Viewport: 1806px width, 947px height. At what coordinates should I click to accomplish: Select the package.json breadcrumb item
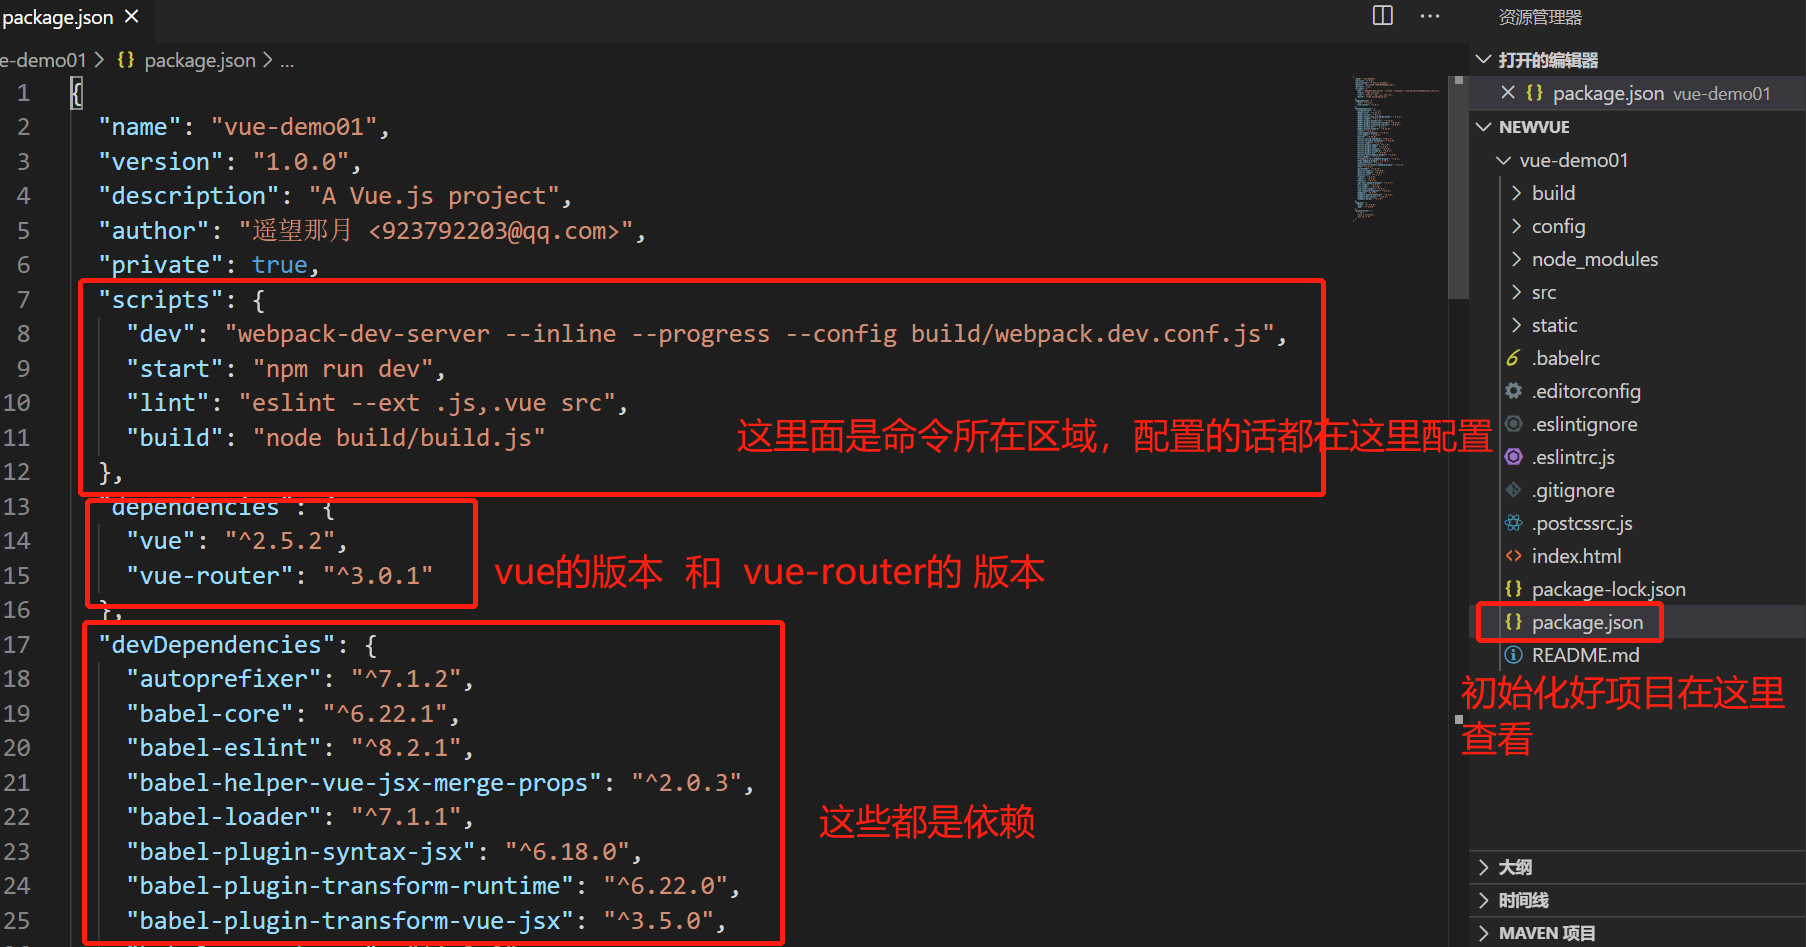199,60
